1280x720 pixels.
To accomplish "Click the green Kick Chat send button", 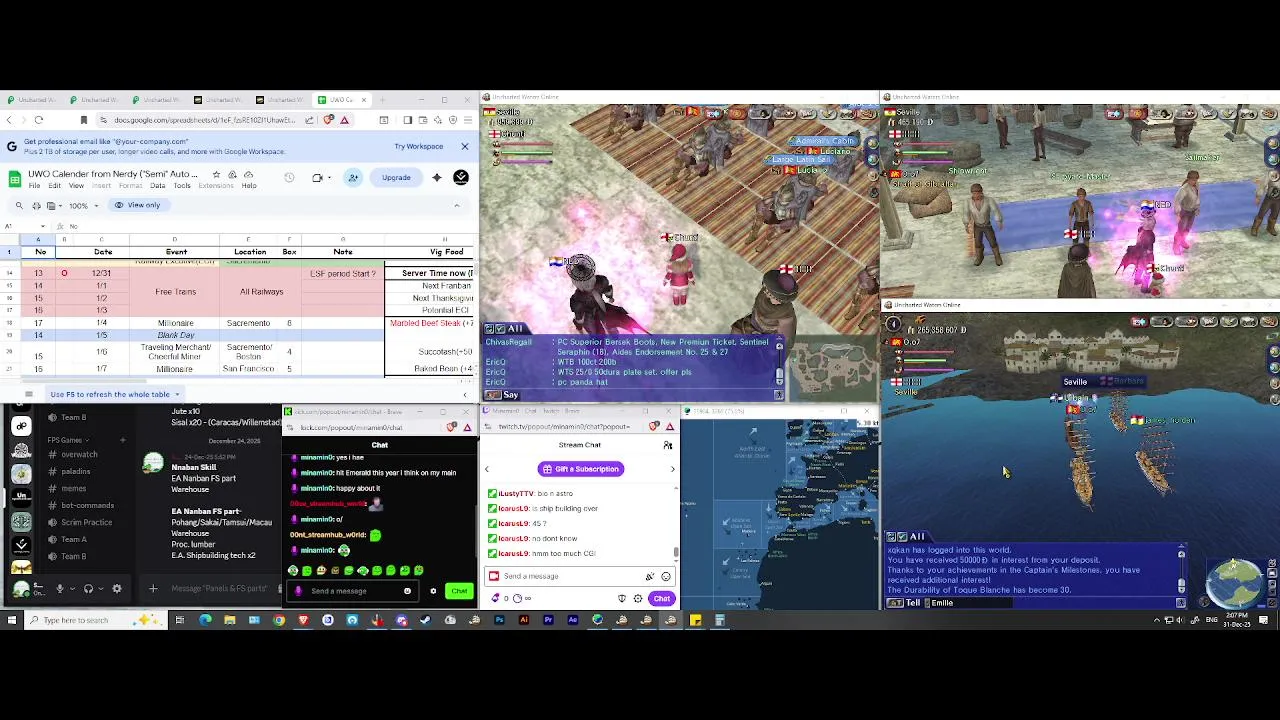I will tap(459, 591).
